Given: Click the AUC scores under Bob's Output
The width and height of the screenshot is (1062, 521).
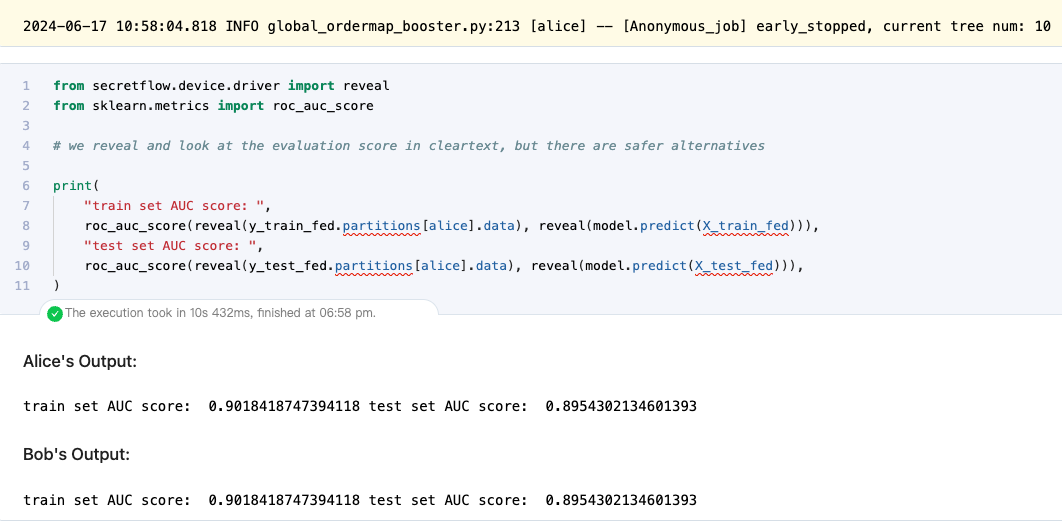Looking at the screenshot, I should 360,500.
